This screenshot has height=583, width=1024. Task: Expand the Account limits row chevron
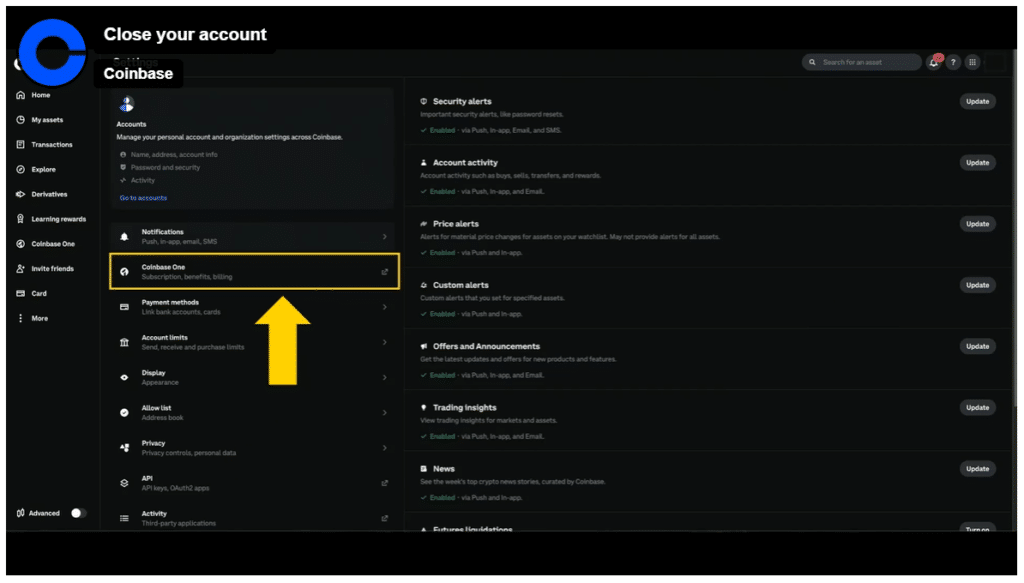point(385,343)
